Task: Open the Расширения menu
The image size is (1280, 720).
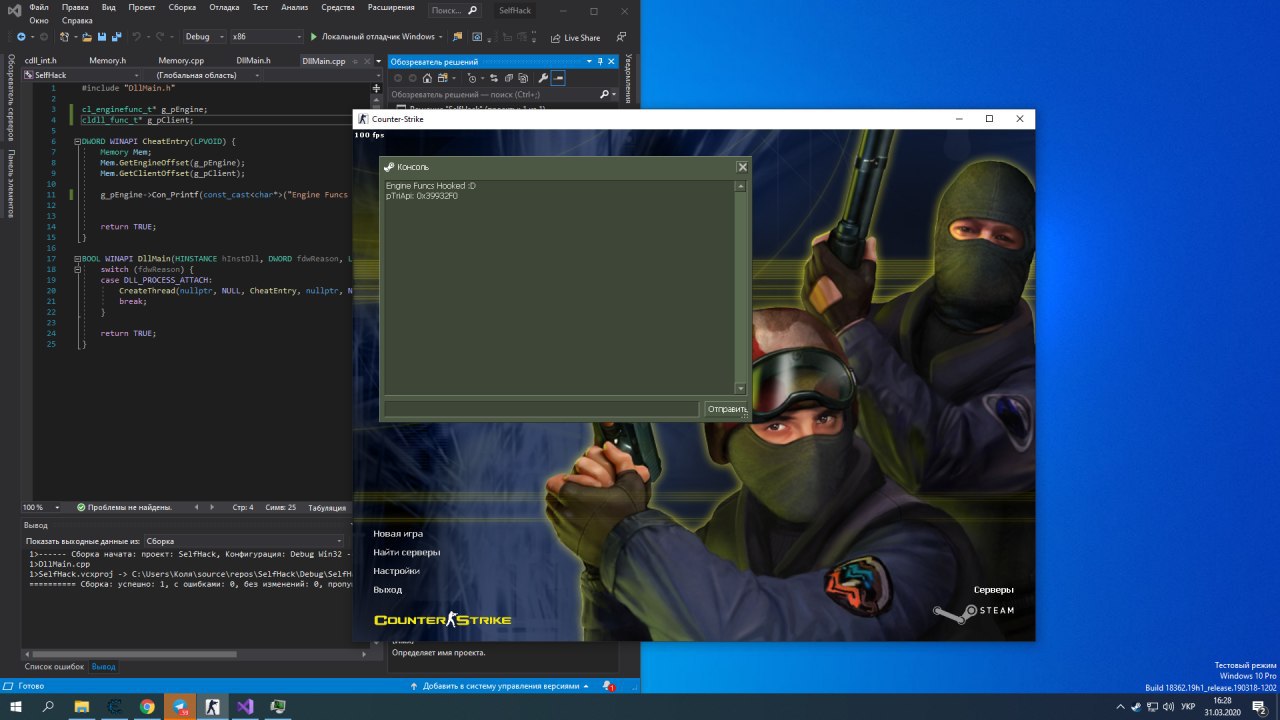Action: (390, 7)
